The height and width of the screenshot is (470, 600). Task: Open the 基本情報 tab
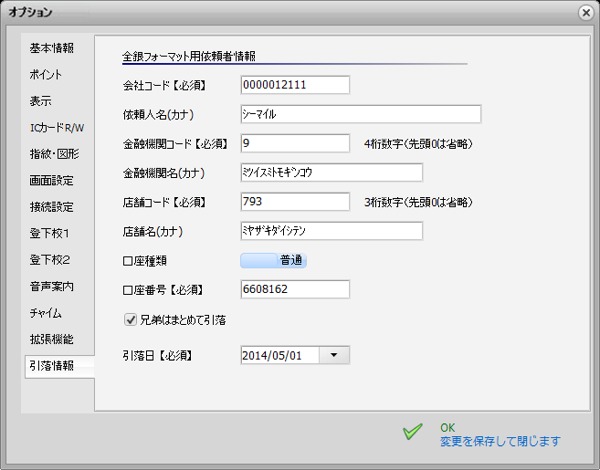click(52, 48)
